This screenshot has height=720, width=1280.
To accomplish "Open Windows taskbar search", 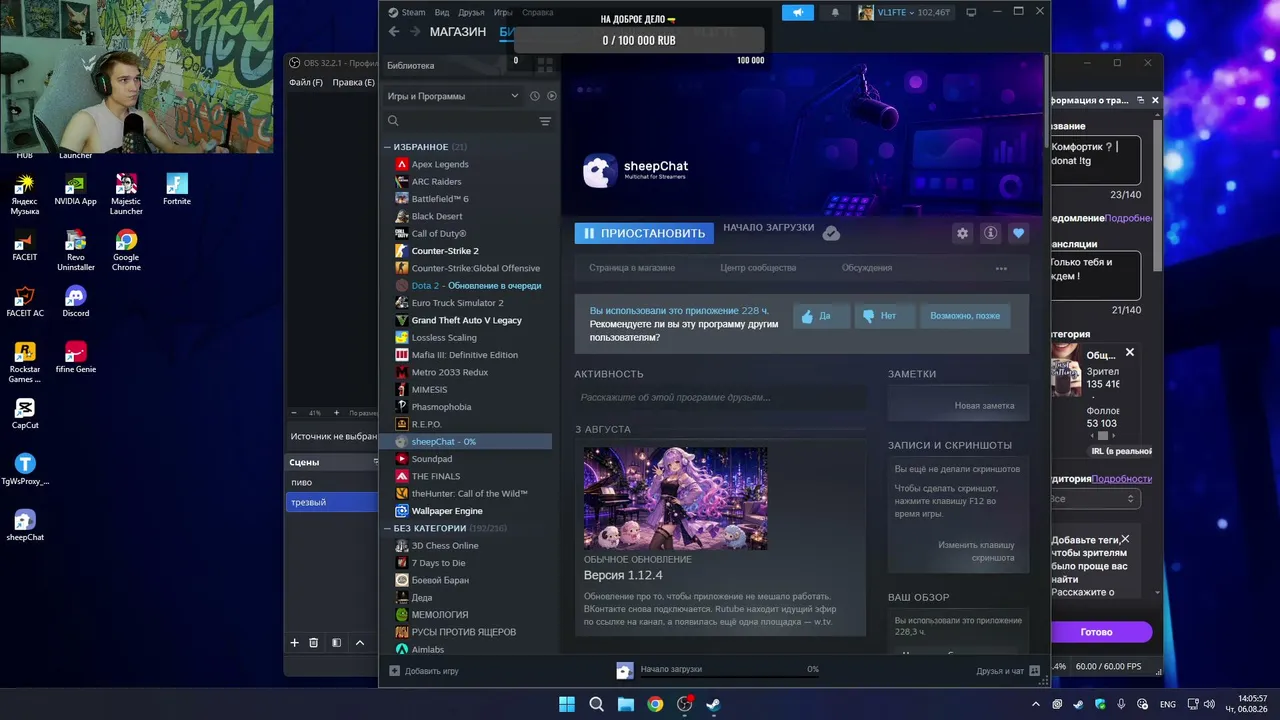I will pyautogui.click(x=597, y=704).
